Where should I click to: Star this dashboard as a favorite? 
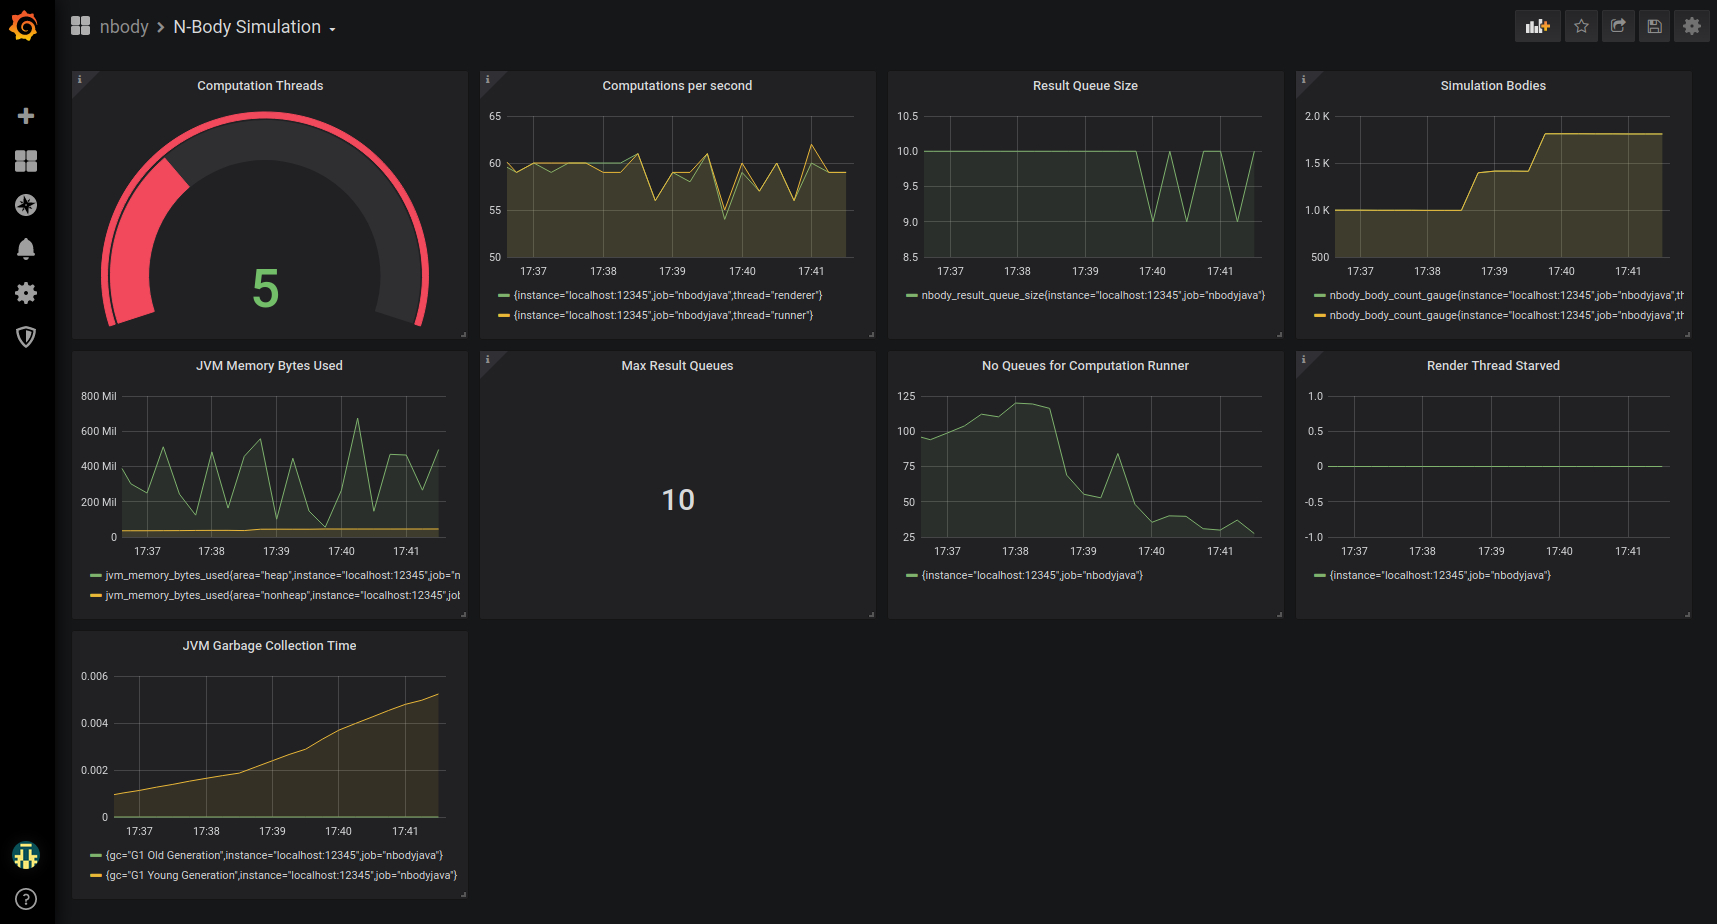pyautogui.click(x=1581, y=27)
